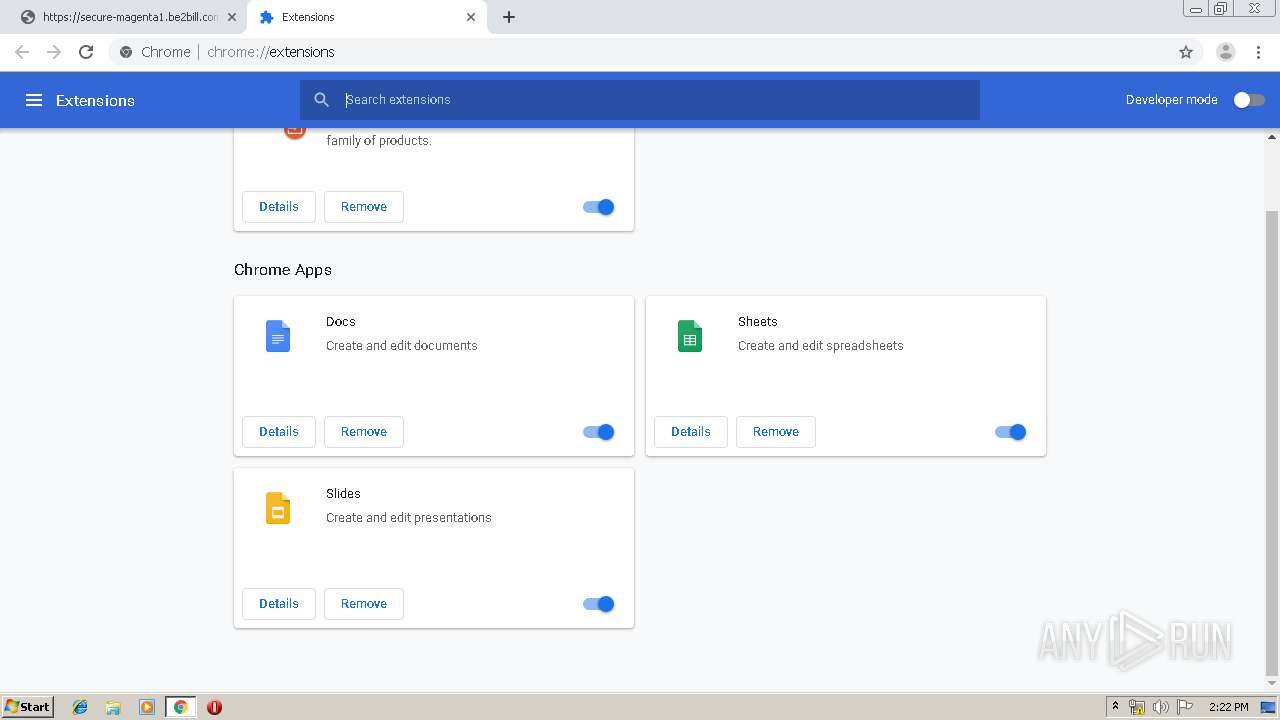
Task: Click the Chrome site info icon in the address bar
Action: tap(126, 52)
